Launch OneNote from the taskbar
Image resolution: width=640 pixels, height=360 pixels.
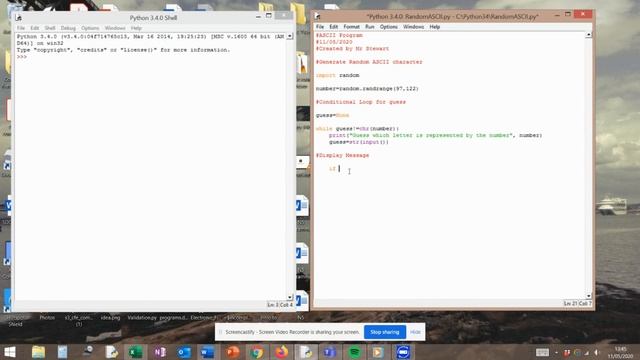tap(160, 352)
